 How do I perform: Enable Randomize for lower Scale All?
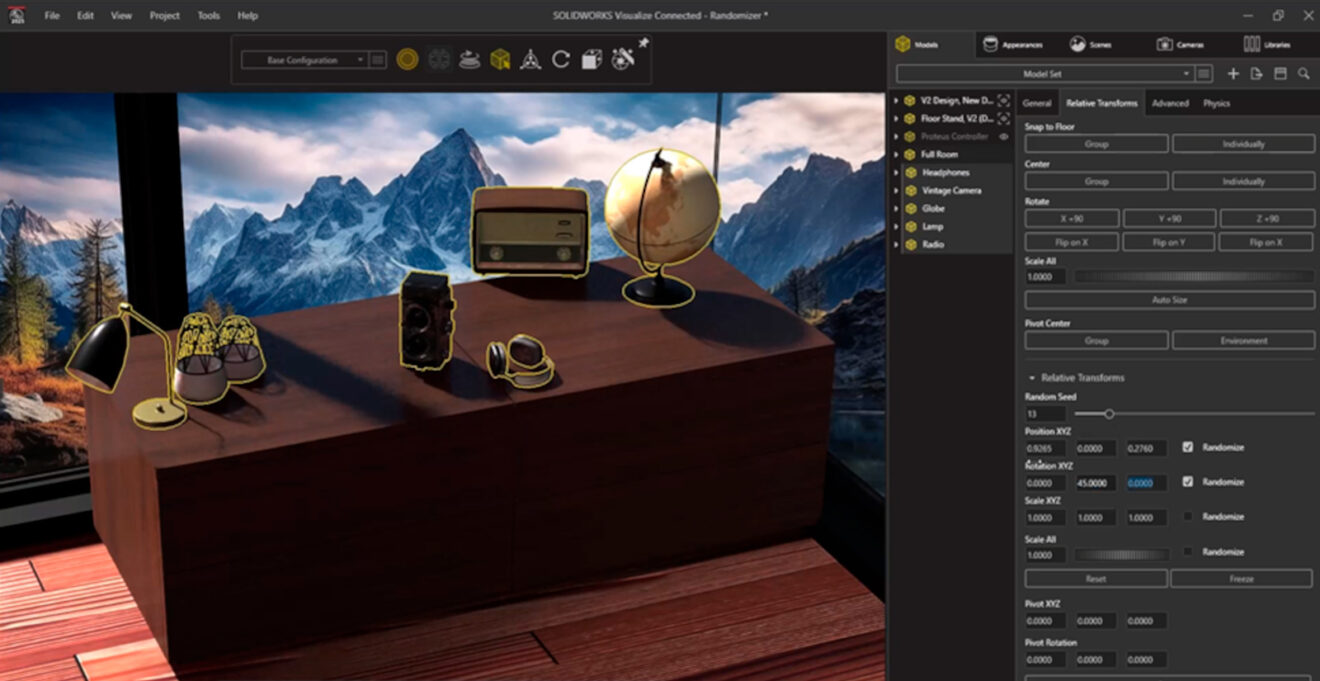[1188, 552]
